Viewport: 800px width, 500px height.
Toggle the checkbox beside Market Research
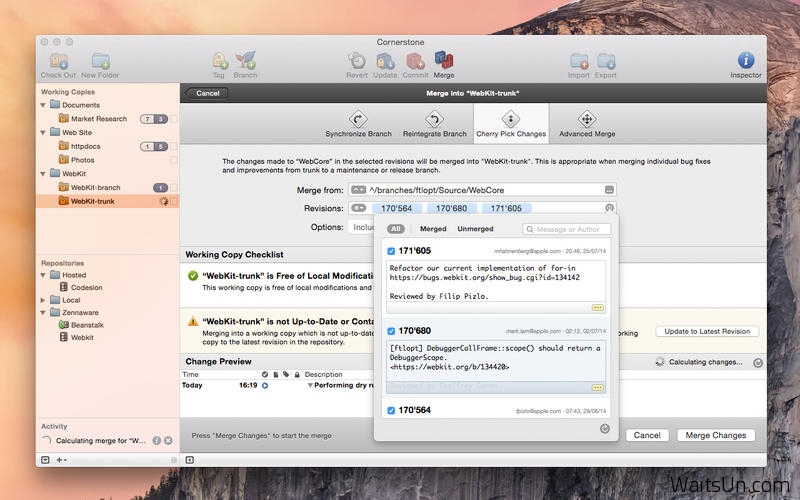tap(173, 119)
